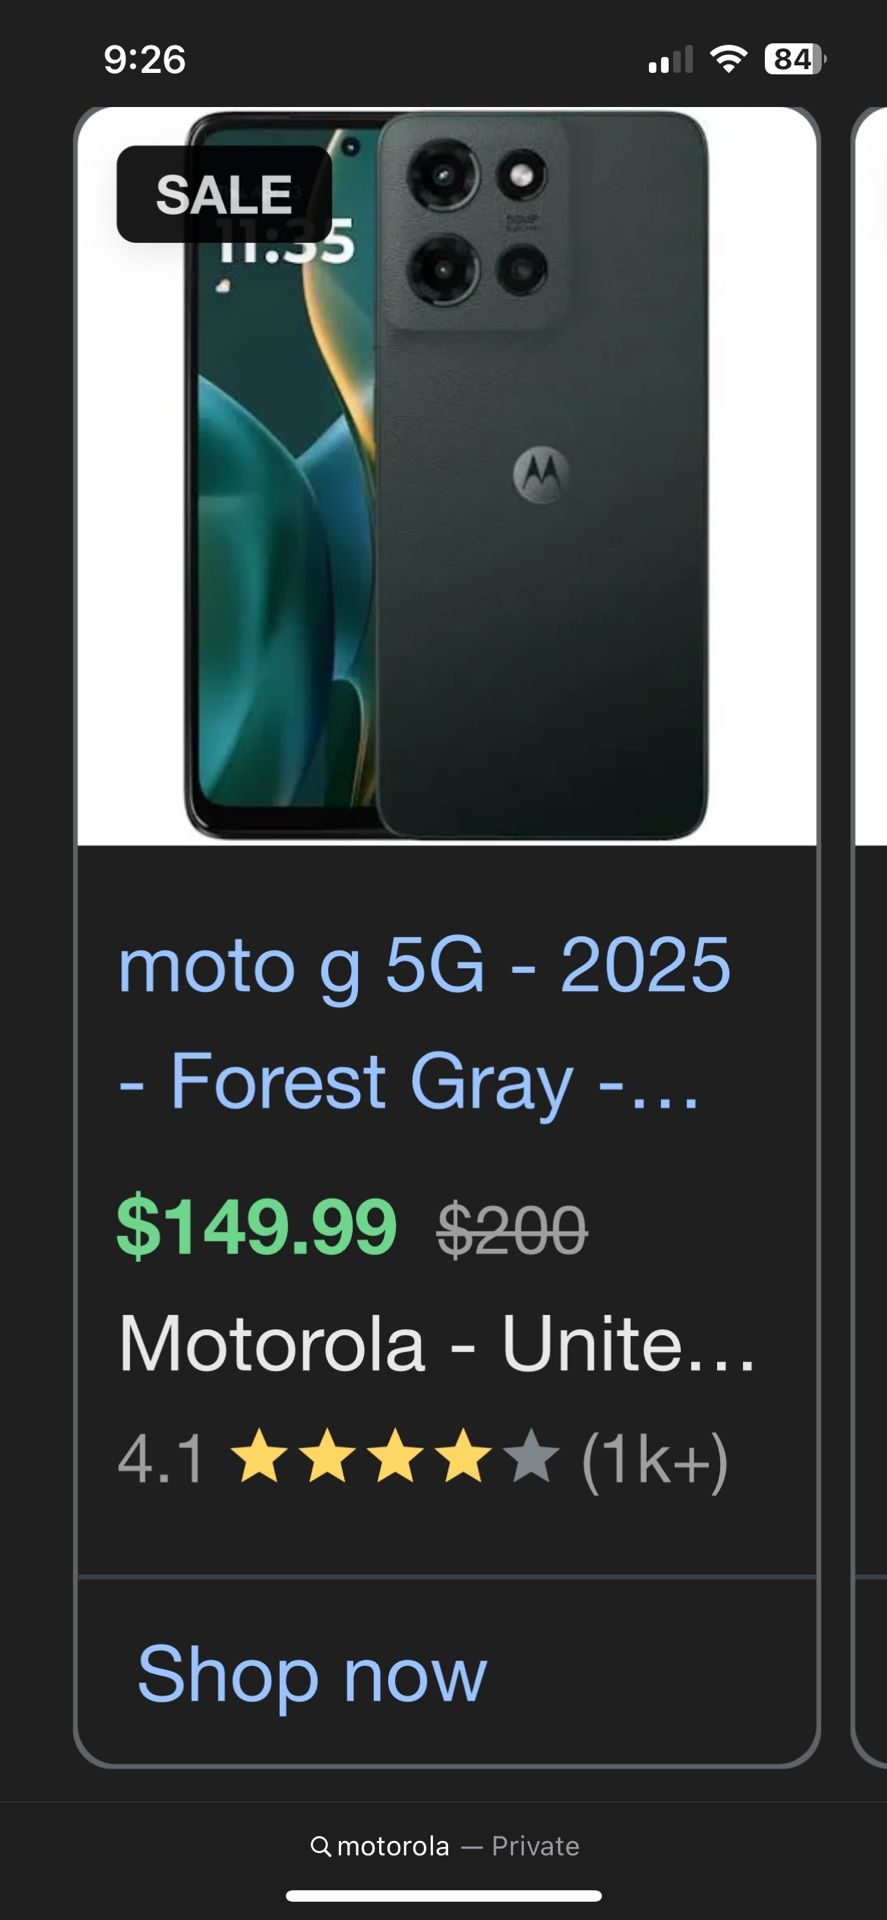Select the 9:26 time in status bar
The height and width of the screenshot is (1920, 887).
pyautogui.click(x=146, y=60)
